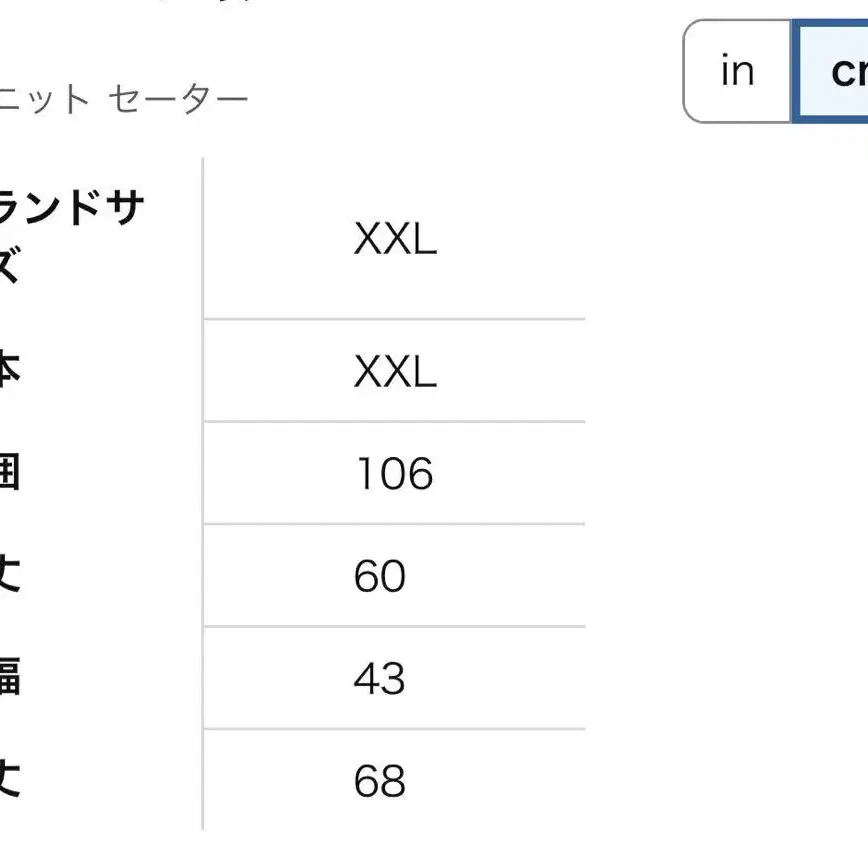Viewport: 868px width, 868px height.
Task: Click the second row XXL size value
Action: tap(395, 371)
